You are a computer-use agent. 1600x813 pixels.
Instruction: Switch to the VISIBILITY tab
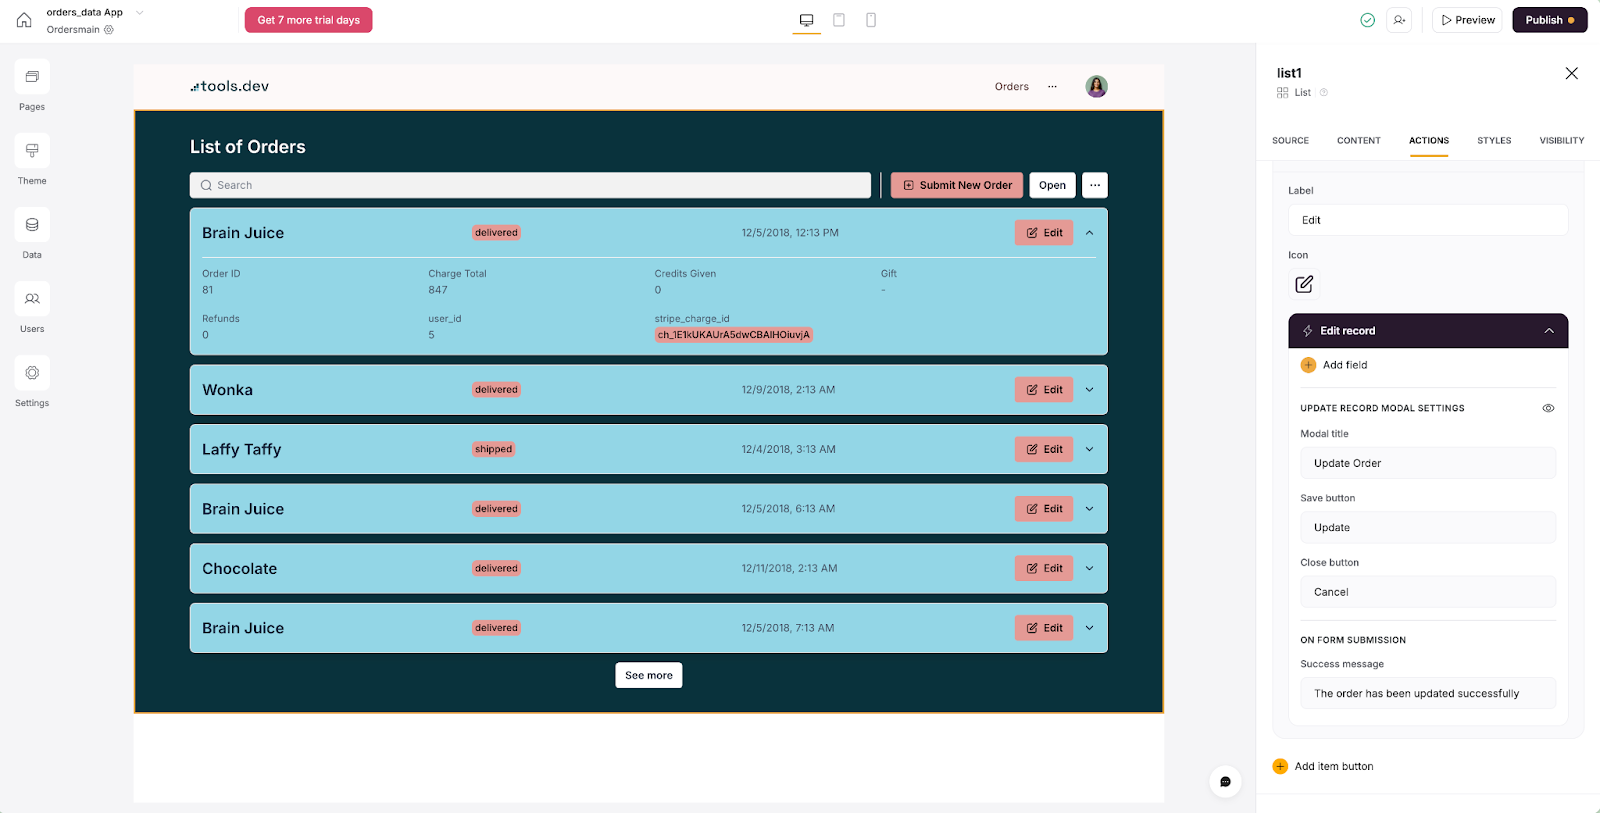1562,141
